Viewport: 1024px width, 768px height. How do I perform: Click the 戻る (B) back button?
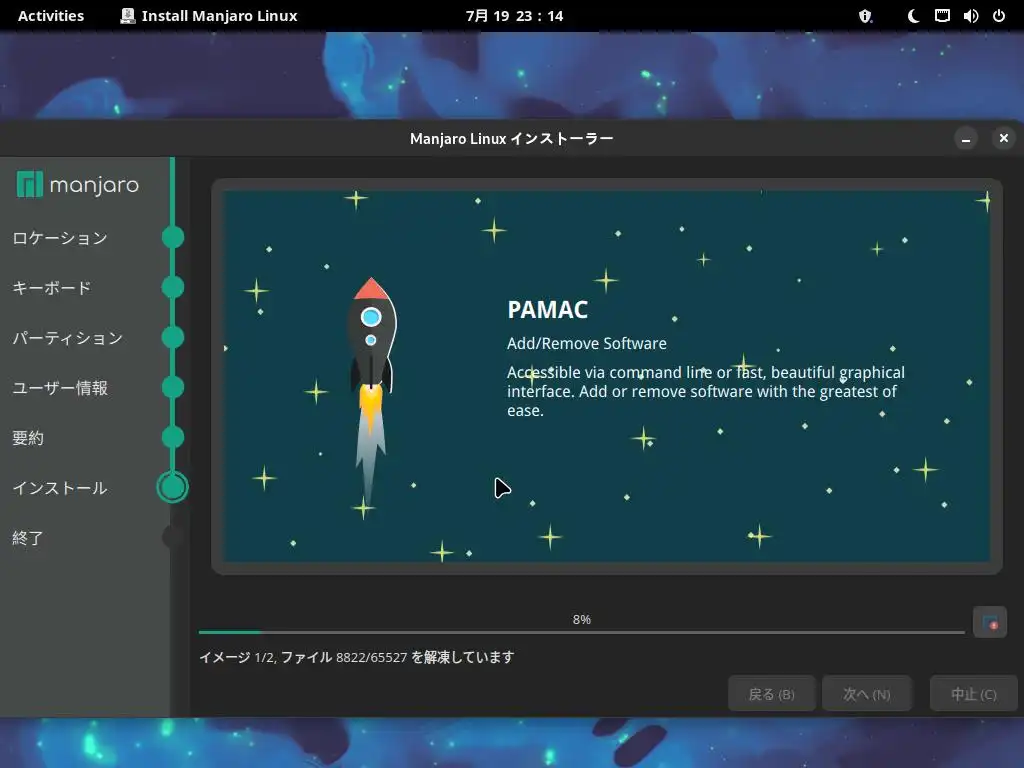(771, 694)
